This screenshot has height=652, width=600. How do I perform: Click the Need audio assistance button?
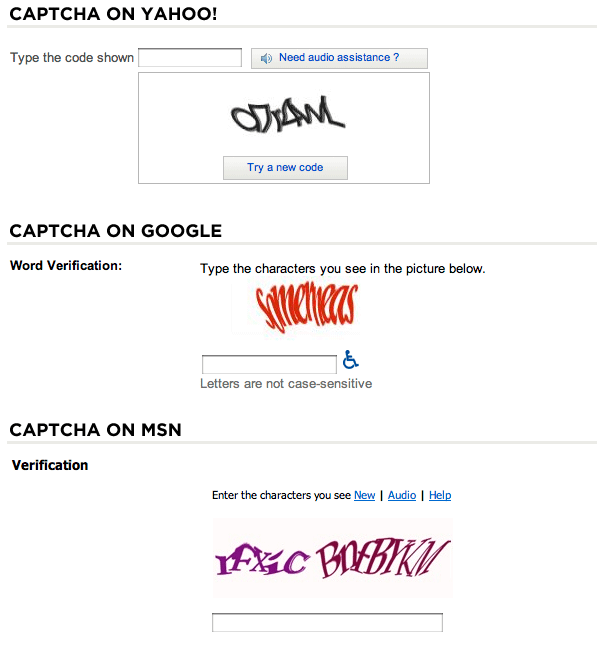tap(339, 58)
